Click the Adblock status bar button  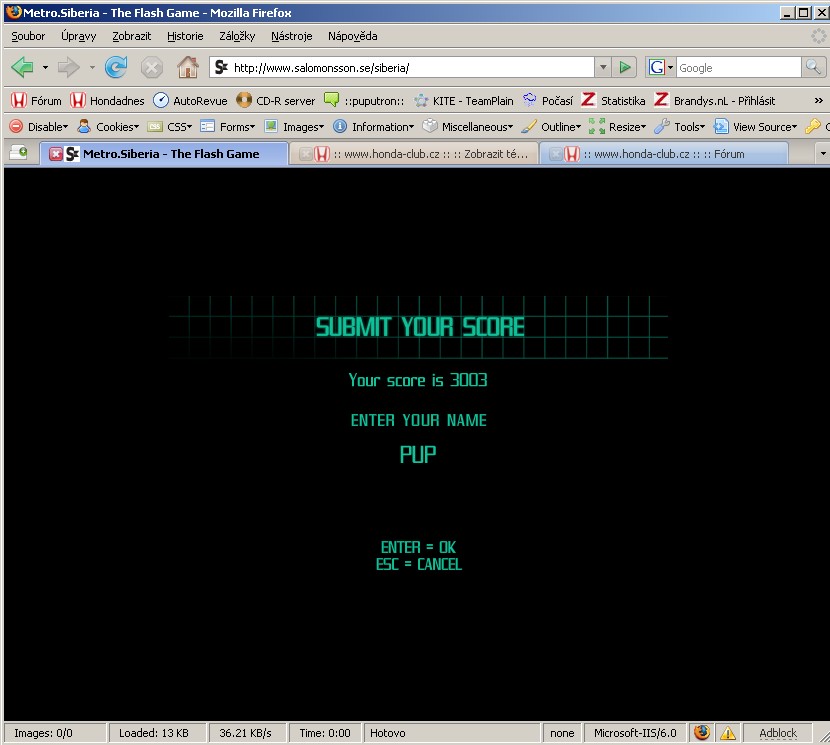(x=778, y=733)
